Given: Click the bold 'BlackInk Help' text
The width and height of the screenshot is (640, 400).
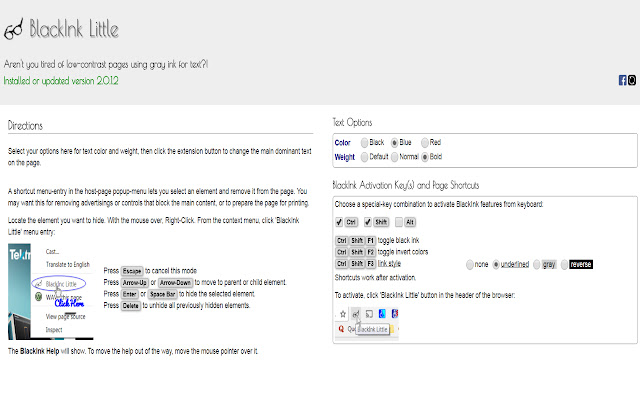Looking at the screenshot, I should (40, 351).
